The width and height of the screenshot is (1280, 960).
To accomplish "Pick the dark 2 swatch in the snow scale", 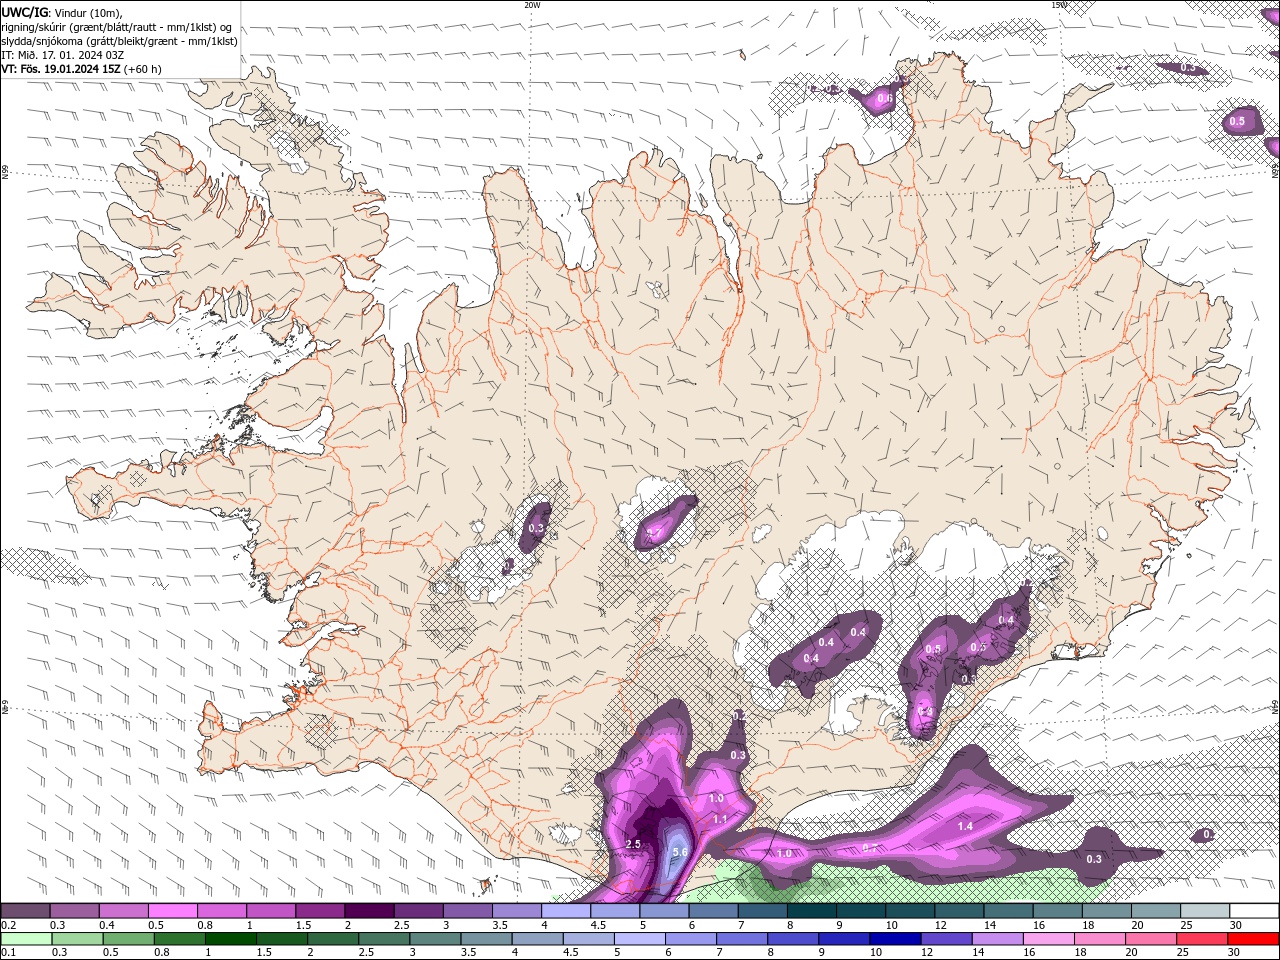I will [369, 911].
